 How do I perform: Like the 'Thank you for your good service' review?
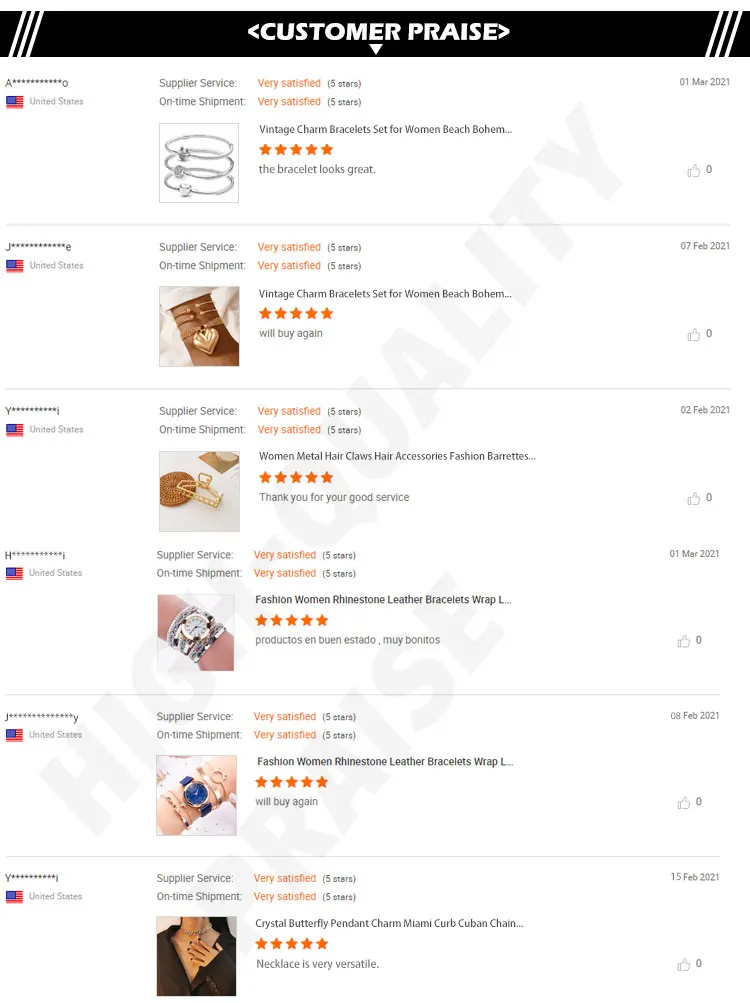tap(694, 498)
